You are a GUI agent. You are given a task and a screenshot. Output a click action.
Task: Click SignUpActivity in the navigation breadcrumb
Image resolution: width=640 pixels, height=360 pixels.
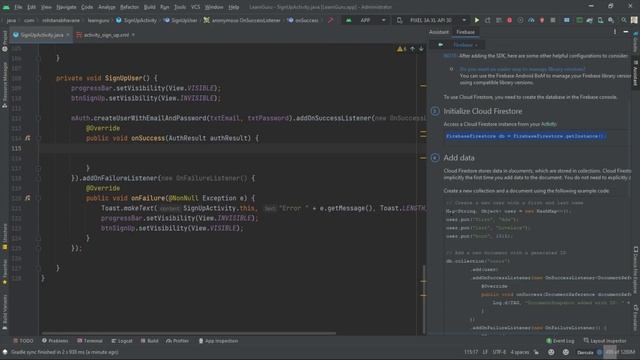click(x=136, y=20)
